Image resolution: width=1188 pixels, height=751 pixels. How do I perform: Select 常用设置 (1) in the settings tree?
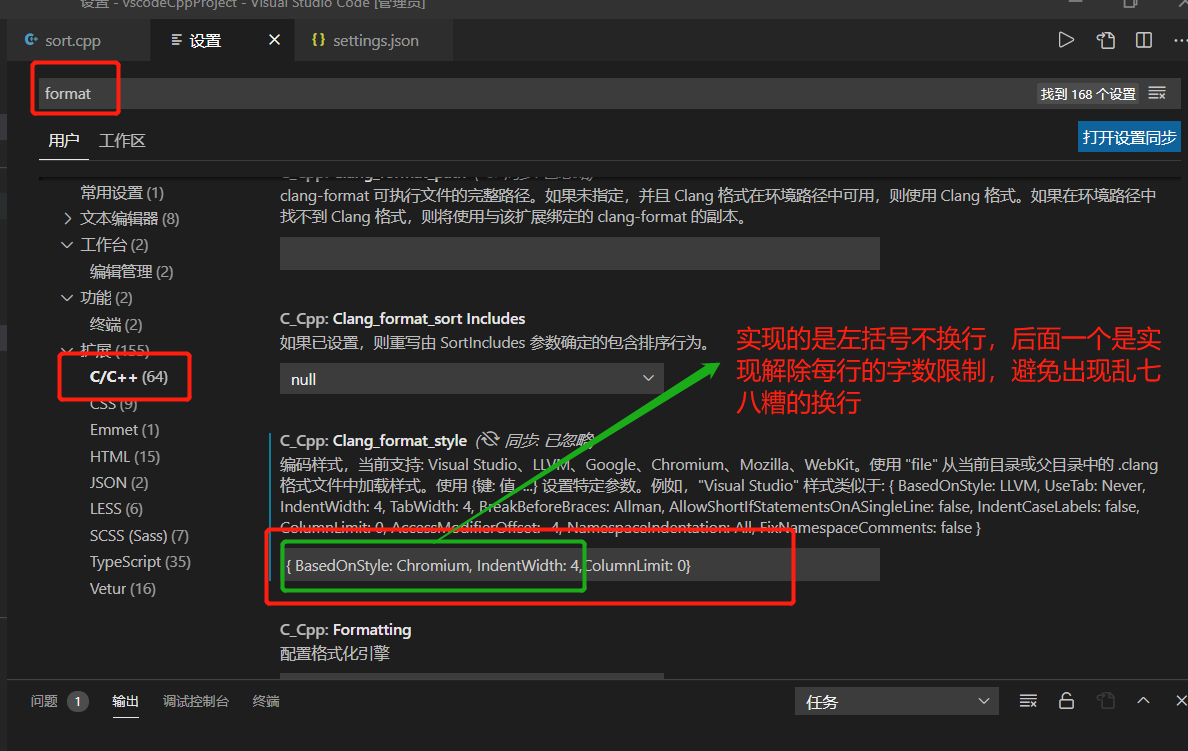[122, 192]
